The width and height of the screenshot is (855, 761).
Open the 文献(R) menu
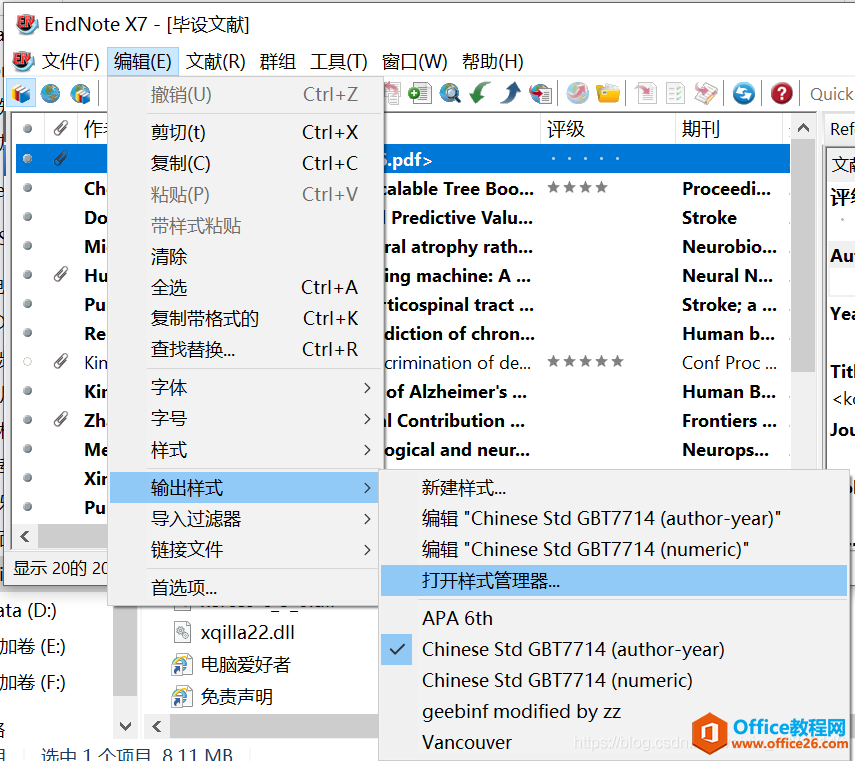[215, 61]
